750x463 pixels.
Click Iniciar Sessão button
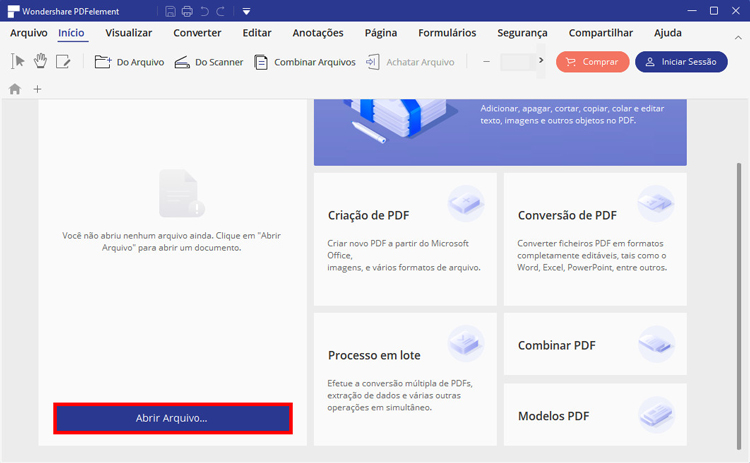pyautogui.click(x=681, y=62)
